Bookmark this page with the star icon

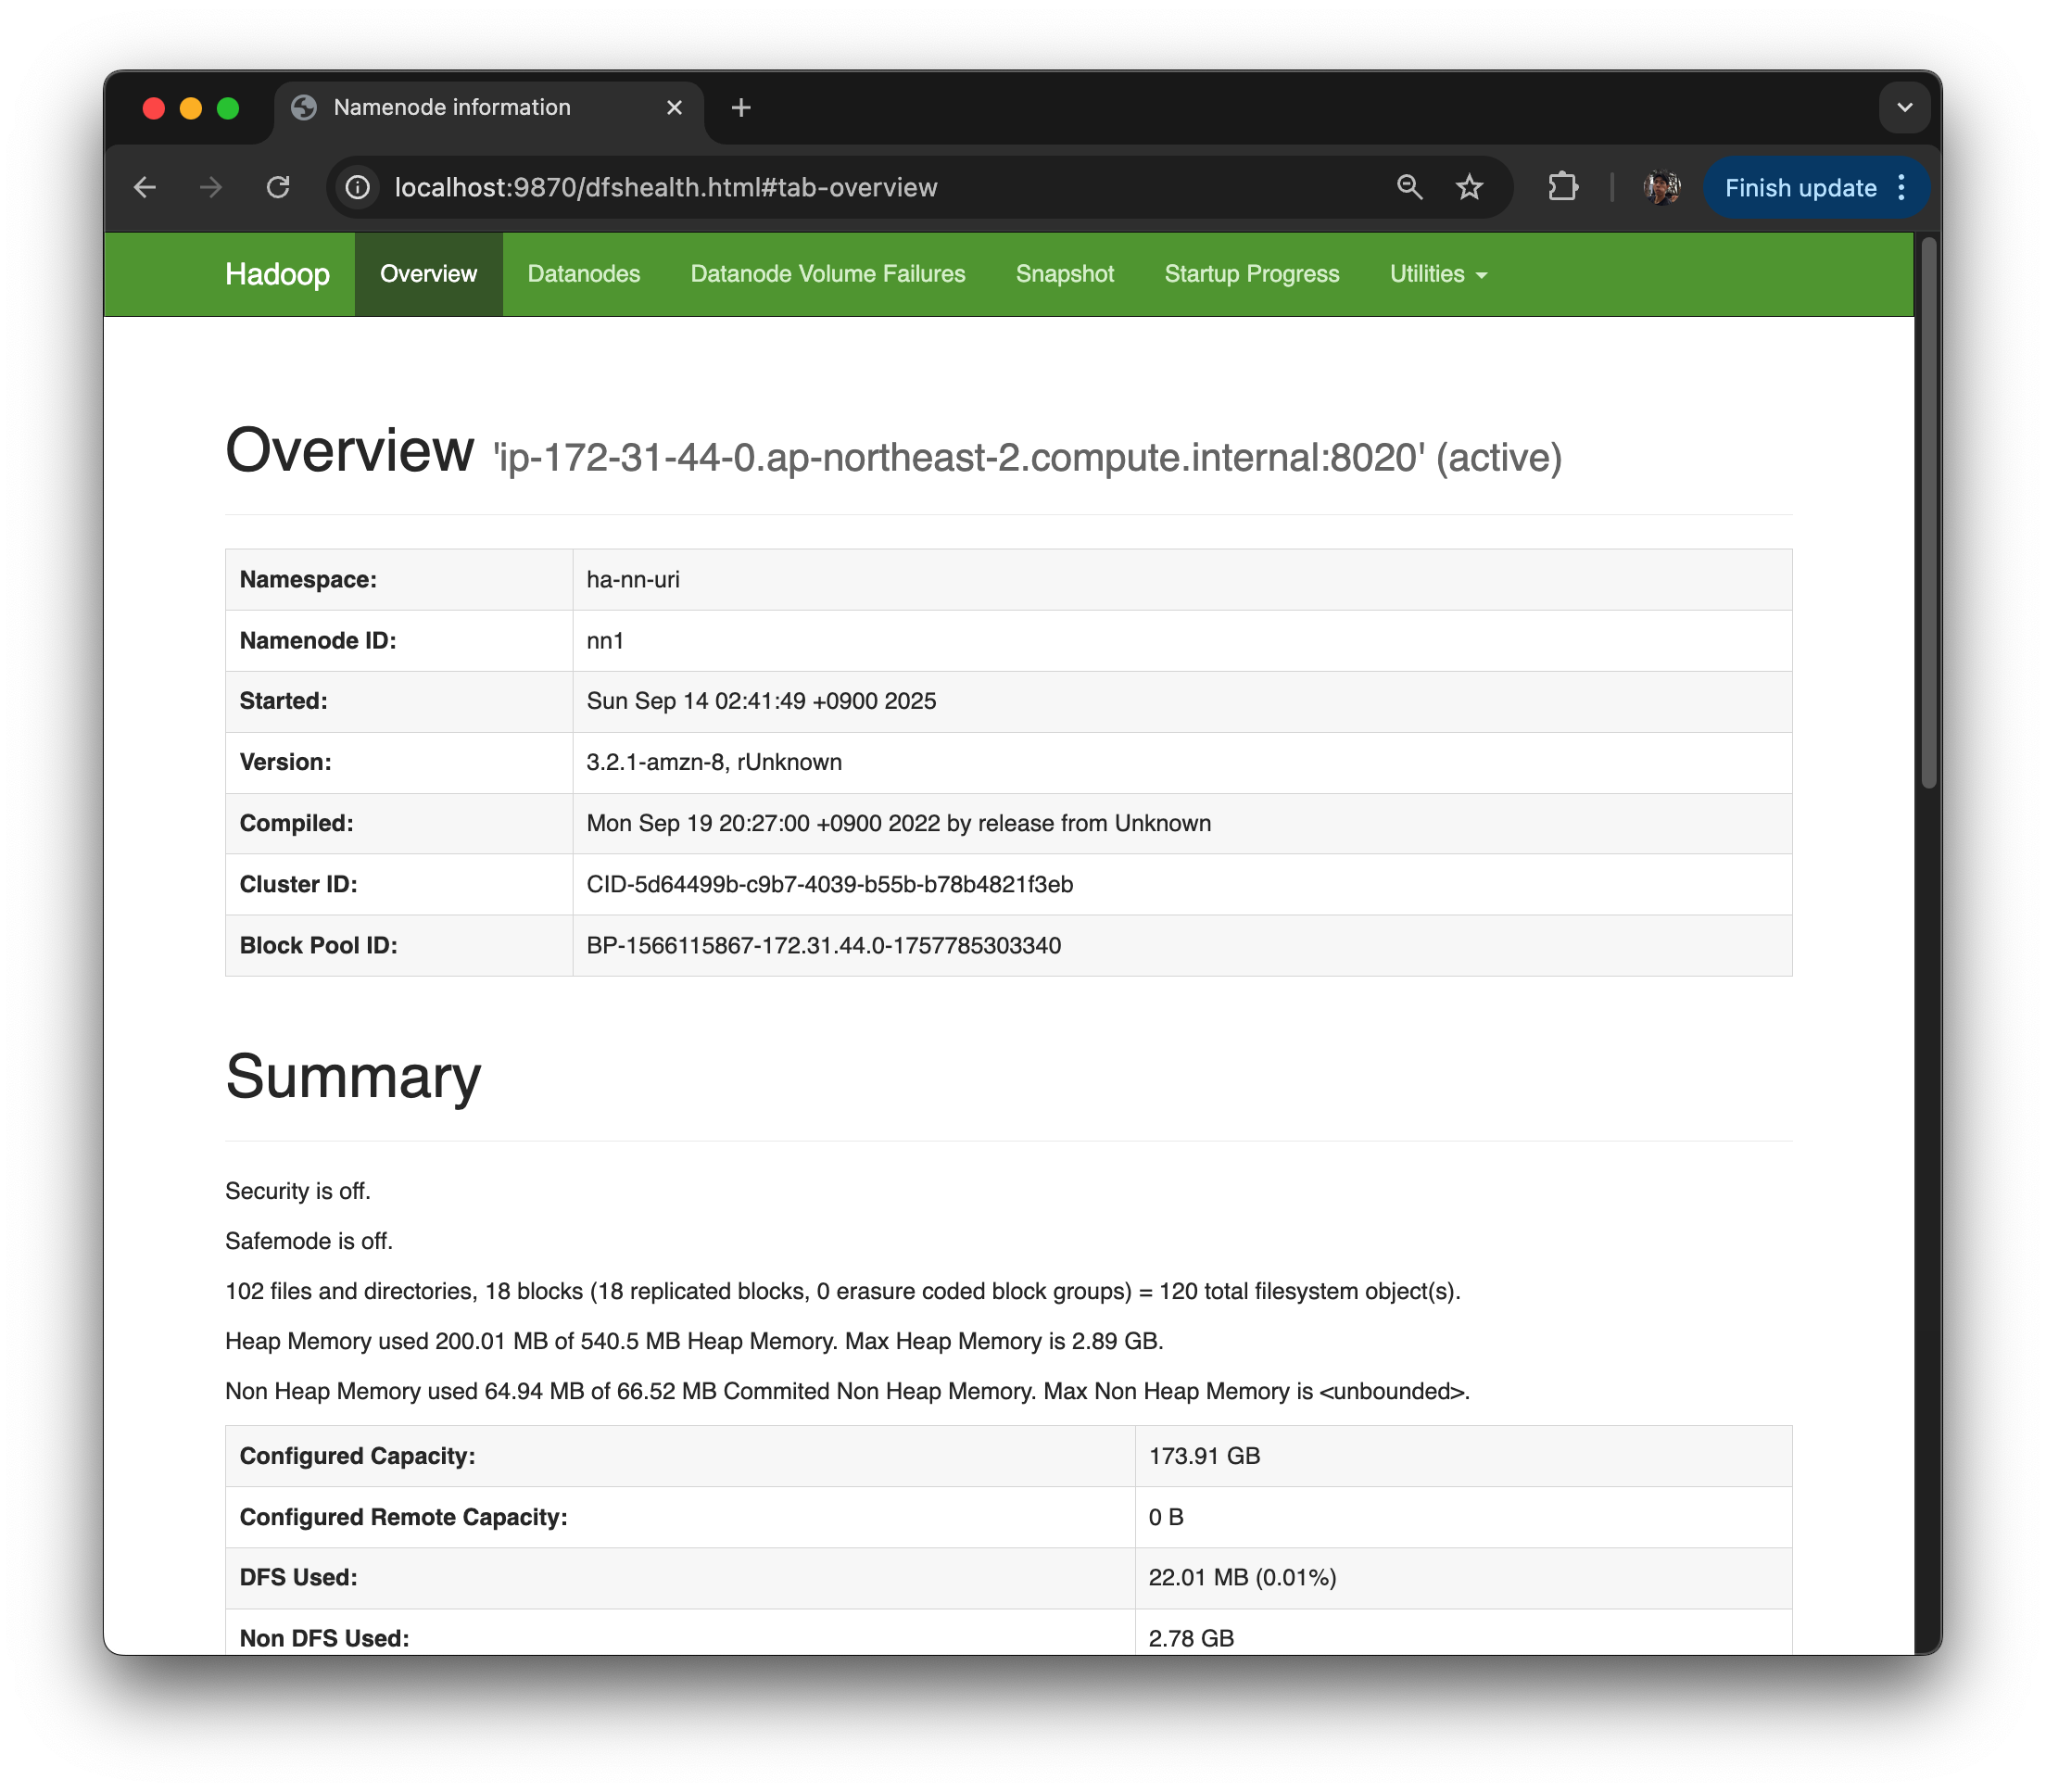1469,187
